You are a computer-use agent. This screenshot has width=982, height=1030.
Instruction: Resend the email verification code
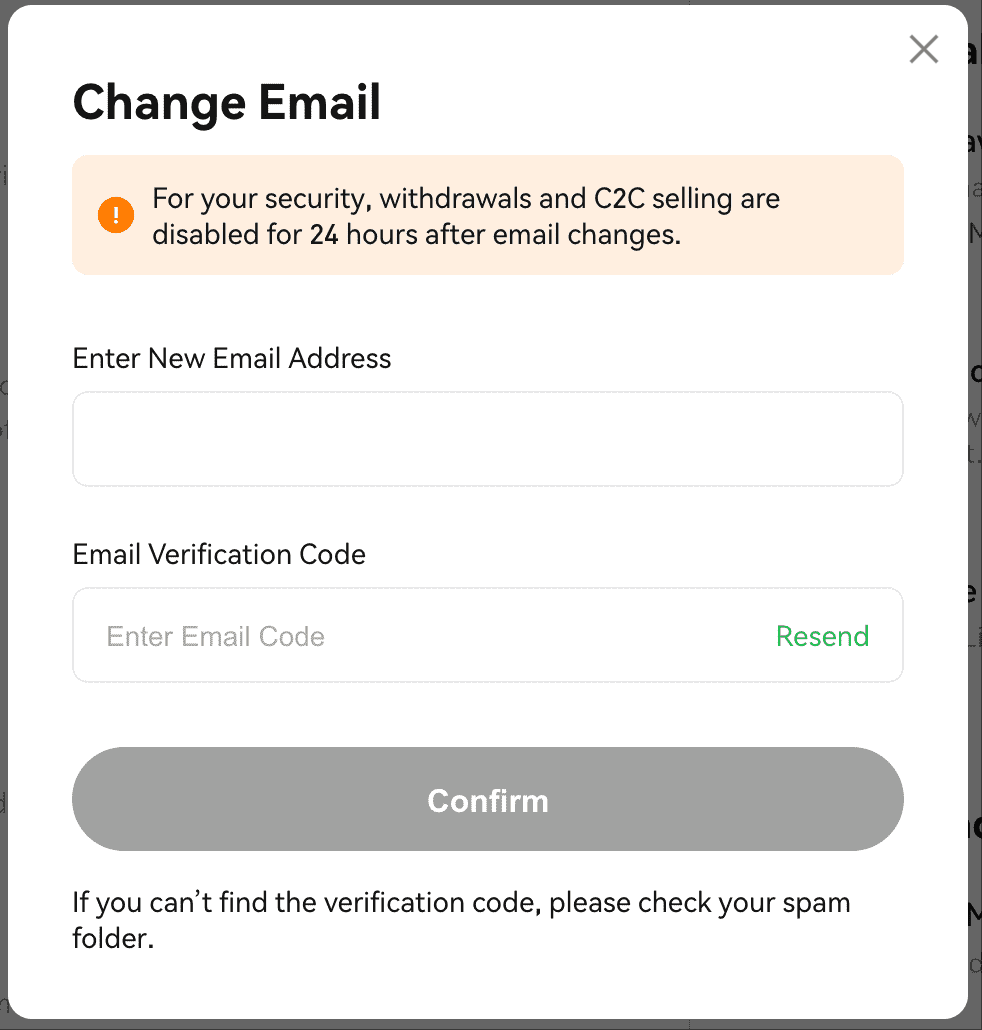822,636
